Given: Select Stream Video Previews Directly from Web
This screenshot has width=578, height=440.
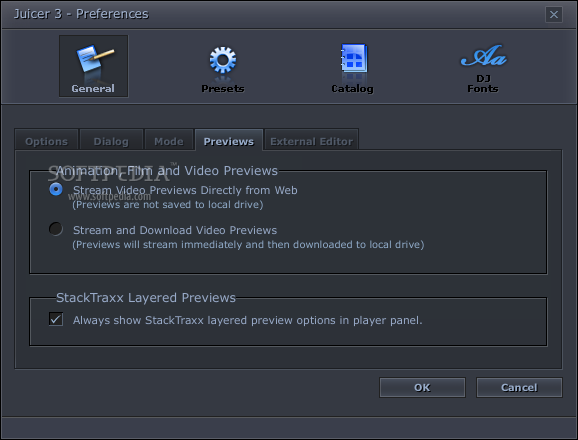Looking at the screenshot, I should point(56,189).
